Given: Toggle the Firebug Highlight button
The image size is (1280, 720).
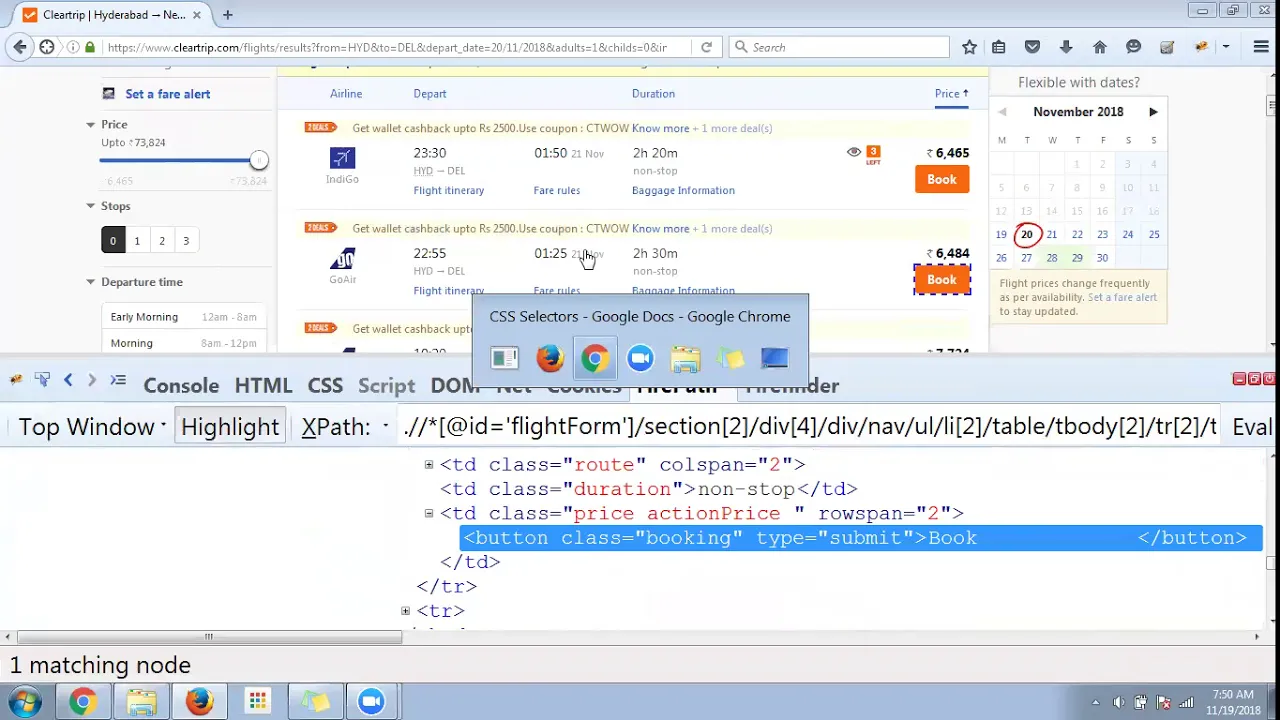Looking at the screenshot, I should [x=230, y=427].
